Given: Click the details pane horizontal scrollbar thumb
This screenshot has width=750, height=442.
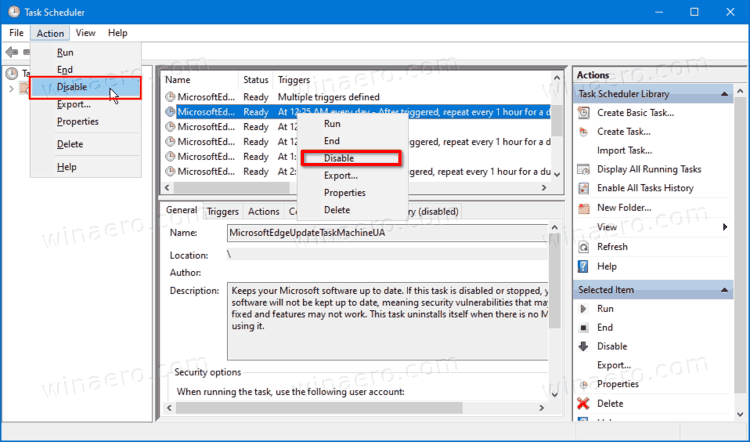Looking at the screenshot, I should pyautogui.click(x=319, y=408).
